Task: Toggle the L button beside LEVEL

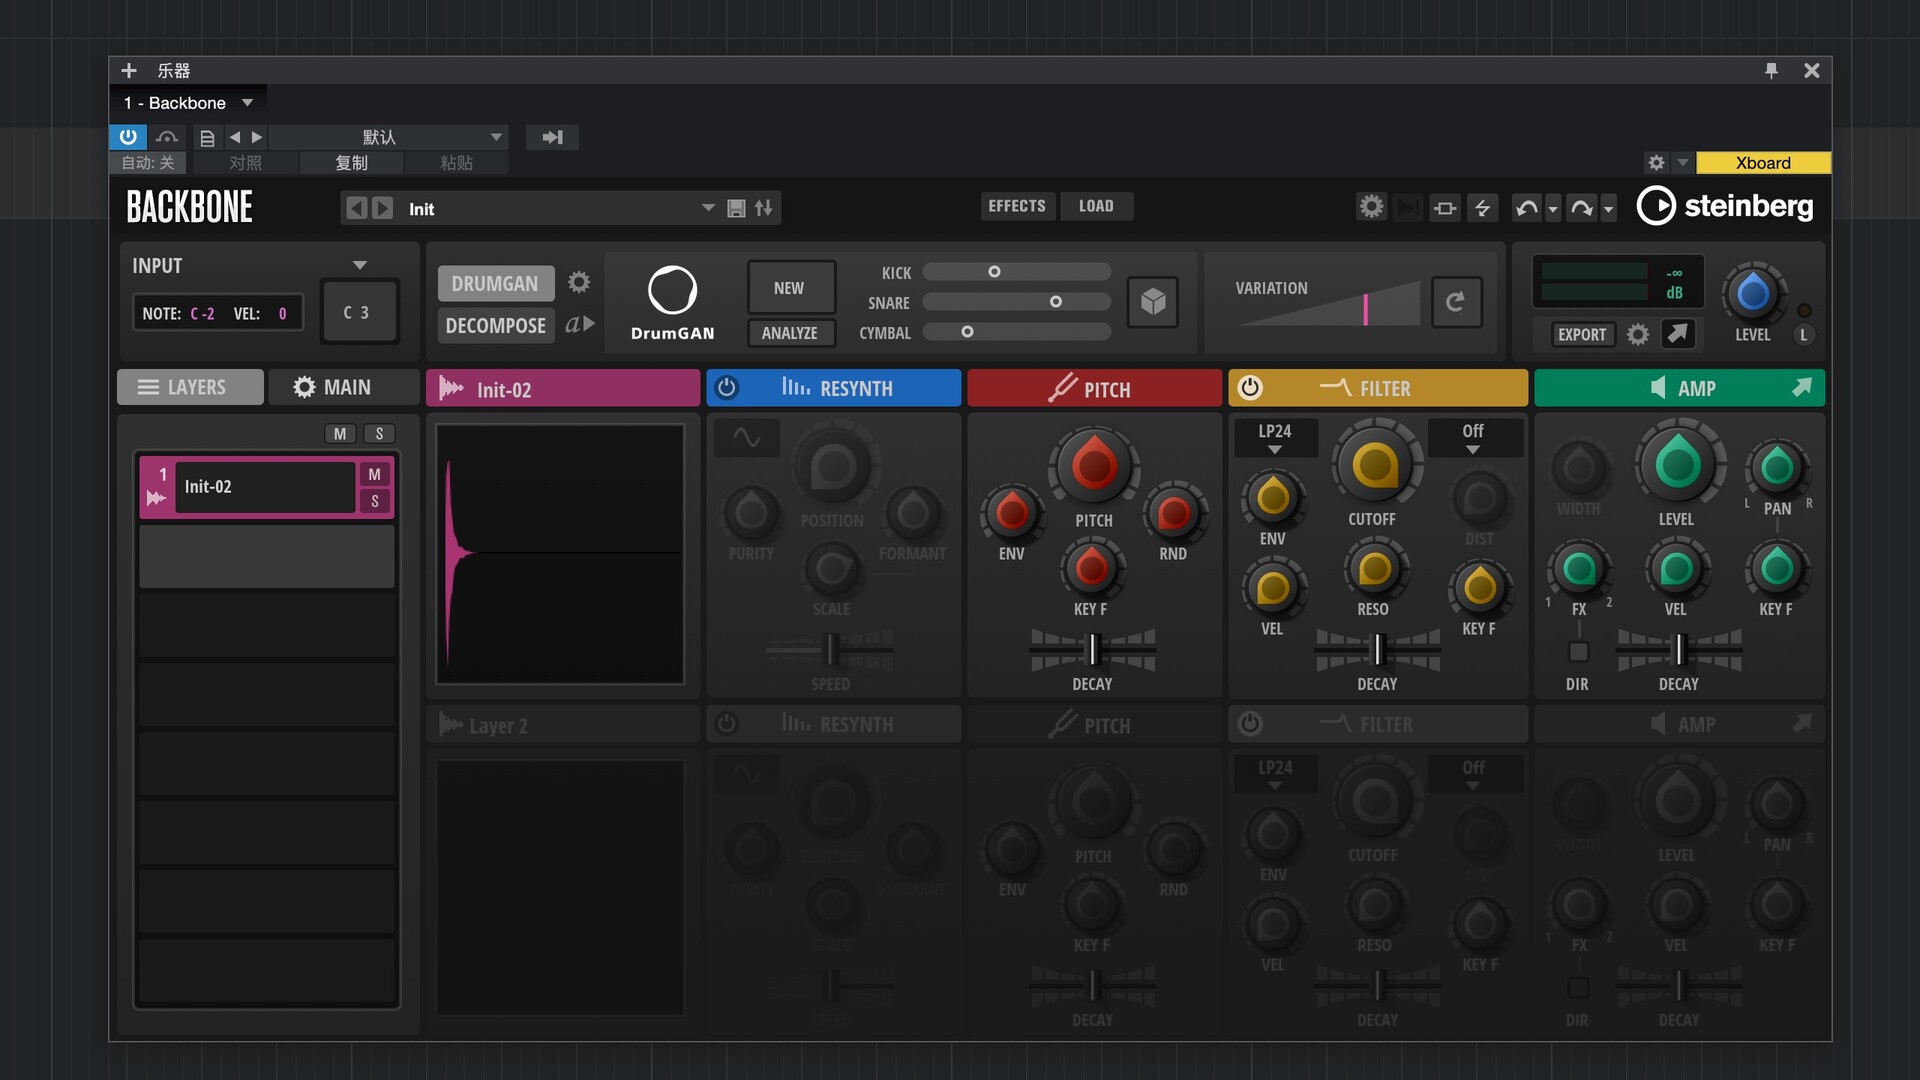Action: tap(1804, 335)
